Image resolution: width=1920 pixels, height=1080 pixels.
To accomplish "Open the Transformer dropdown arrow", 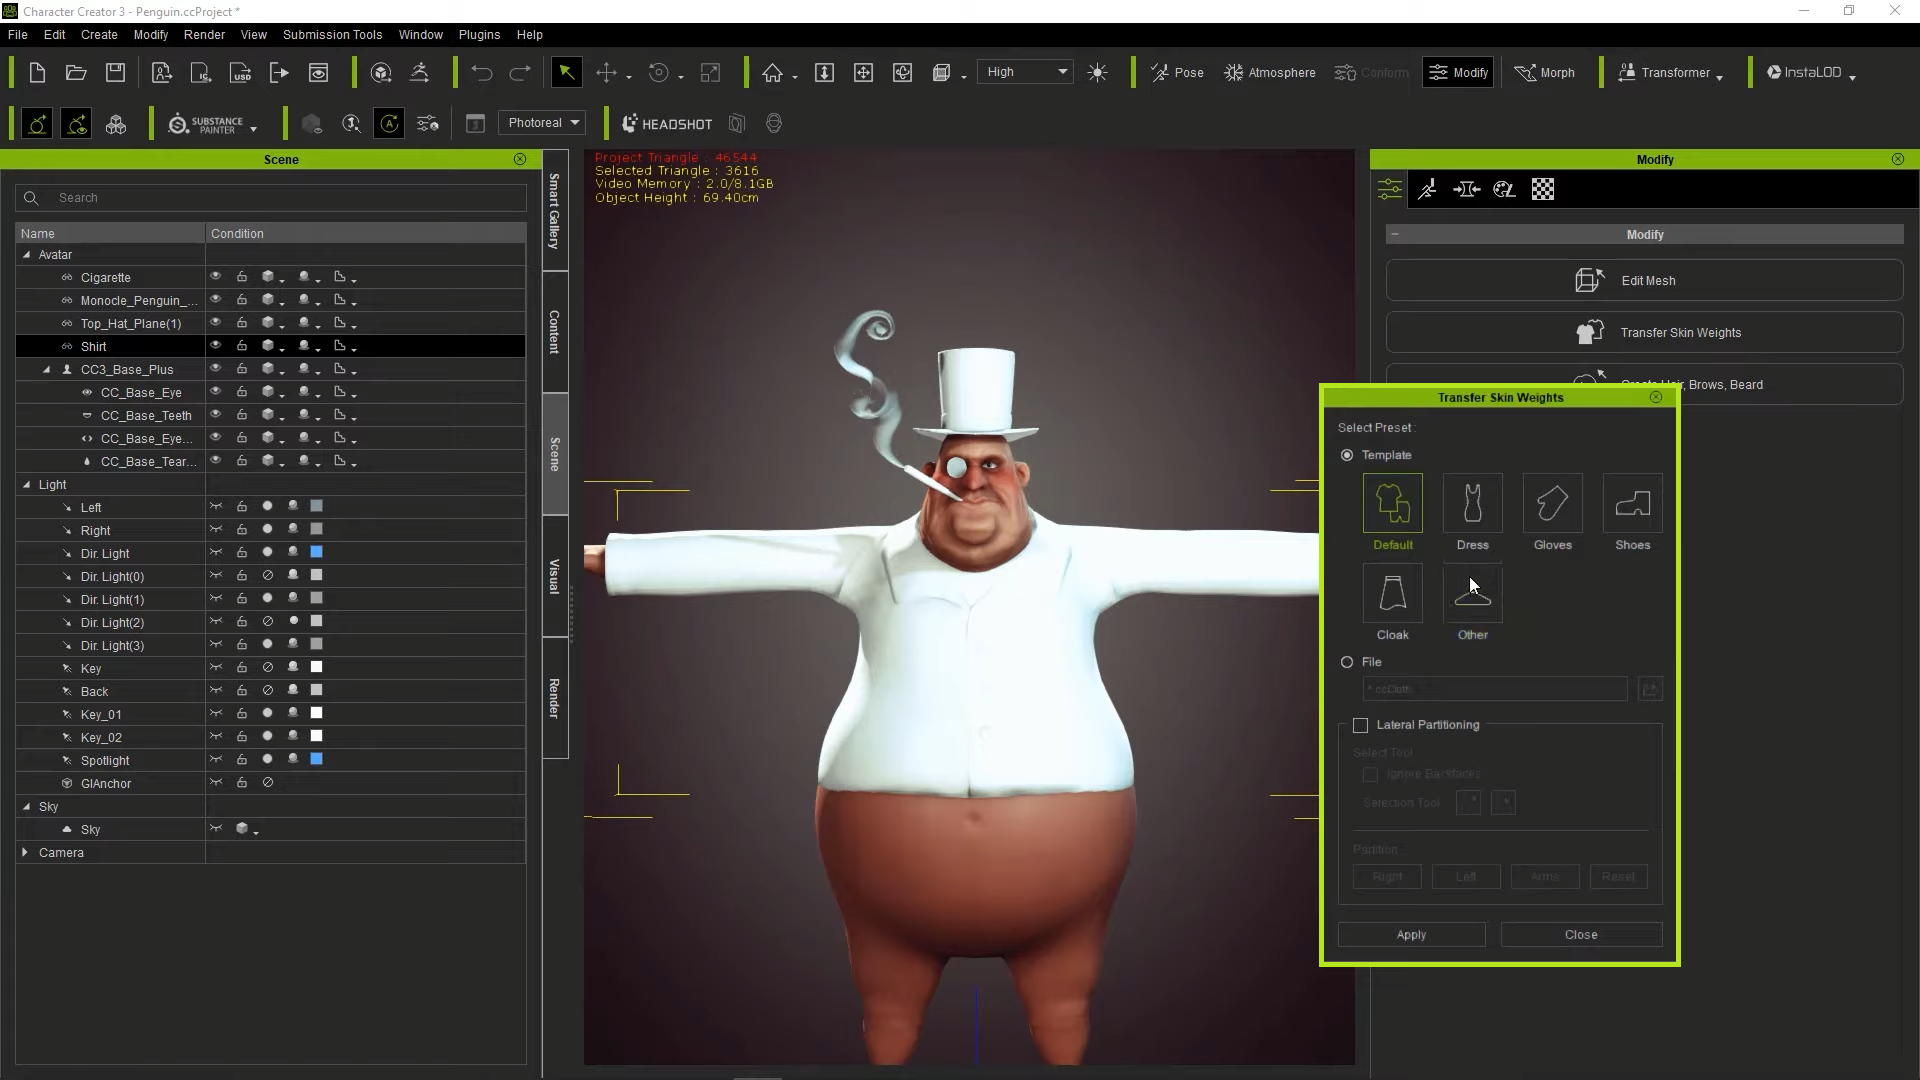I will 1719,76.
